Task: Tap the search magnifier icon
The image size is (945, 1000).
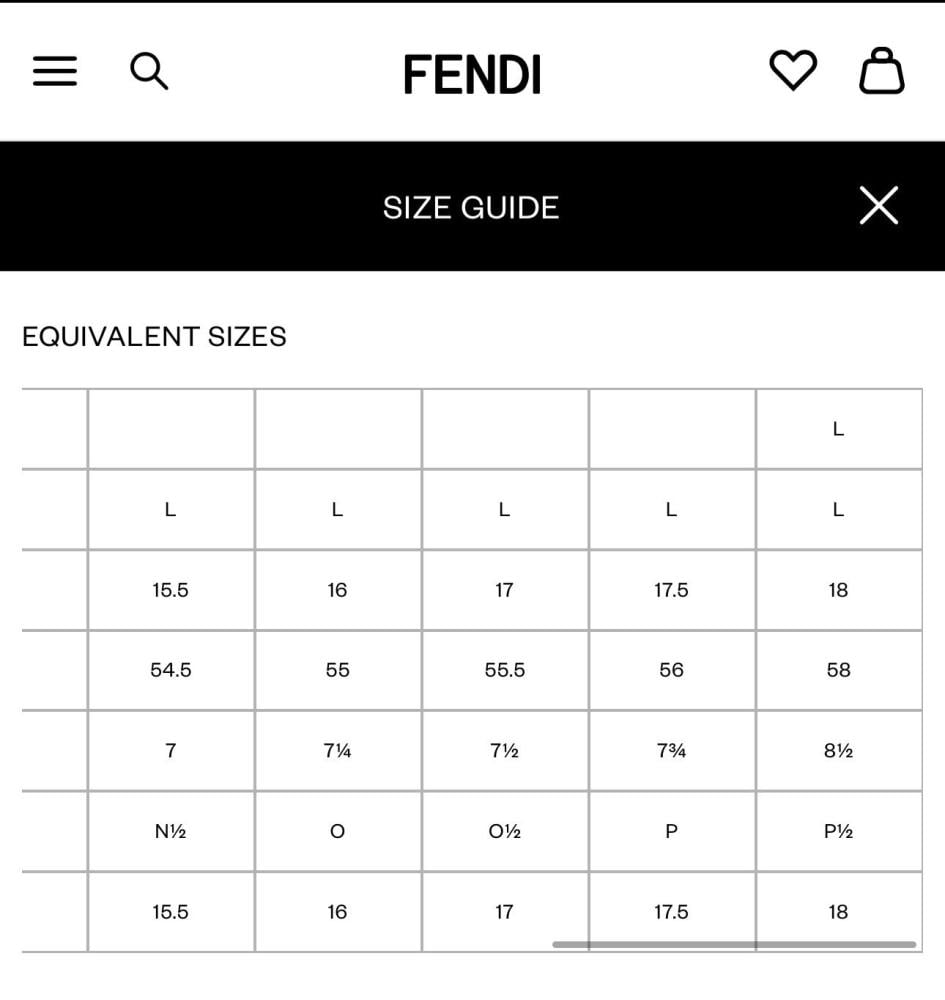Action: [149, 72]
